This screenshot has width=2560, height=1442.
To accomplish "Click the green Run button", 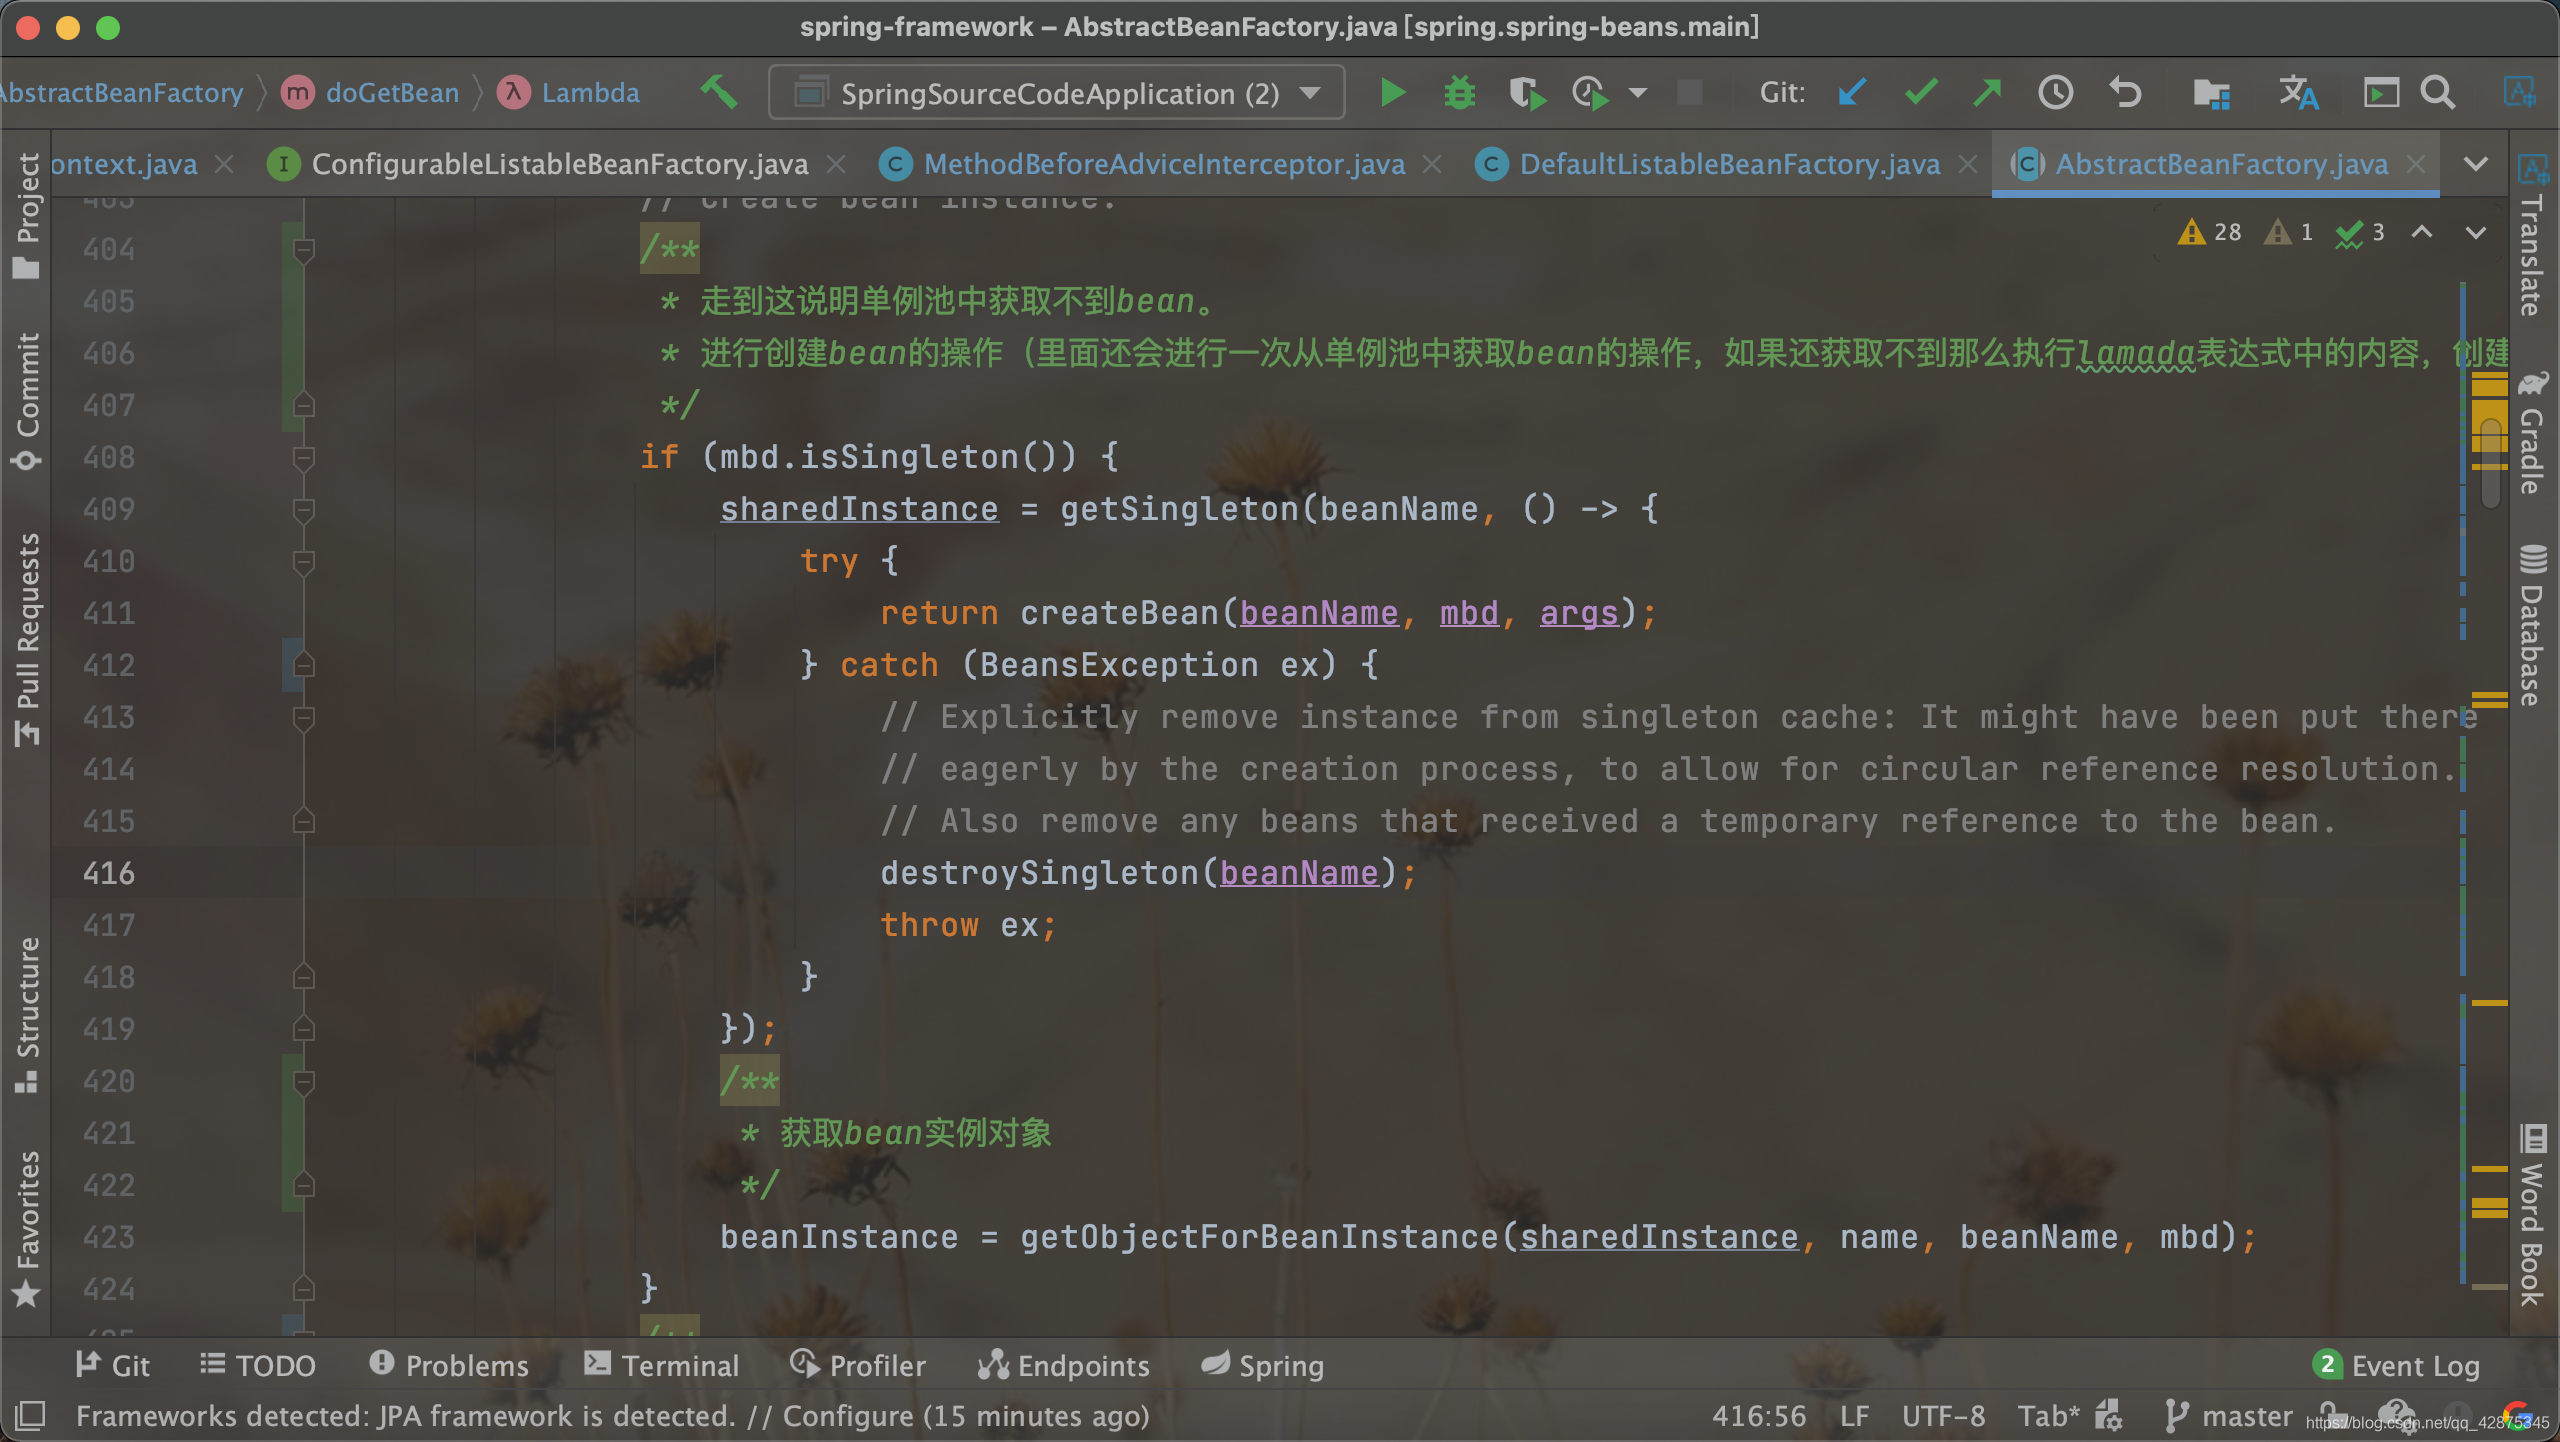I will (x=1392, y=93).
